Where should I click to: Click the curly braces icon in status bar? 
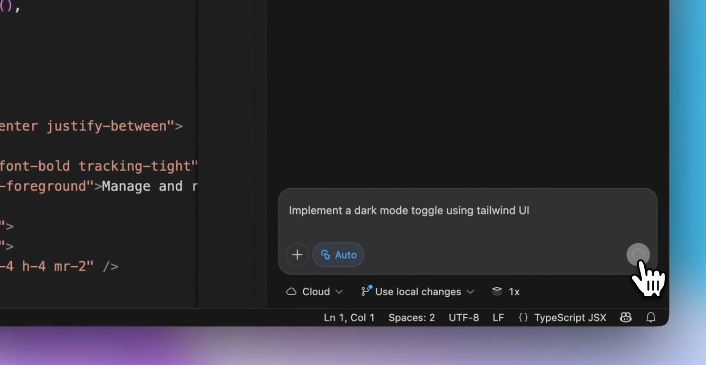(523, 318)
